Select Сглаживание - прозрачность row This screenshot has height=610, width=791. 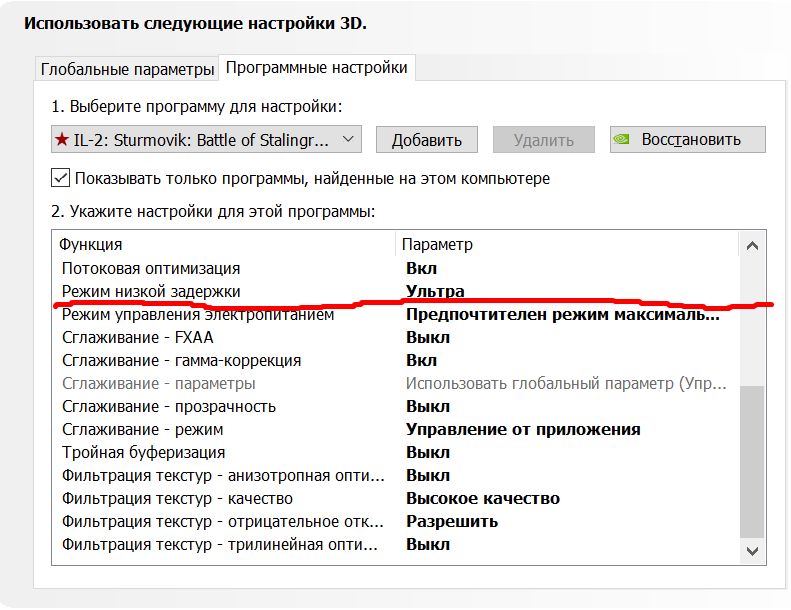click(x=396, y=407)
